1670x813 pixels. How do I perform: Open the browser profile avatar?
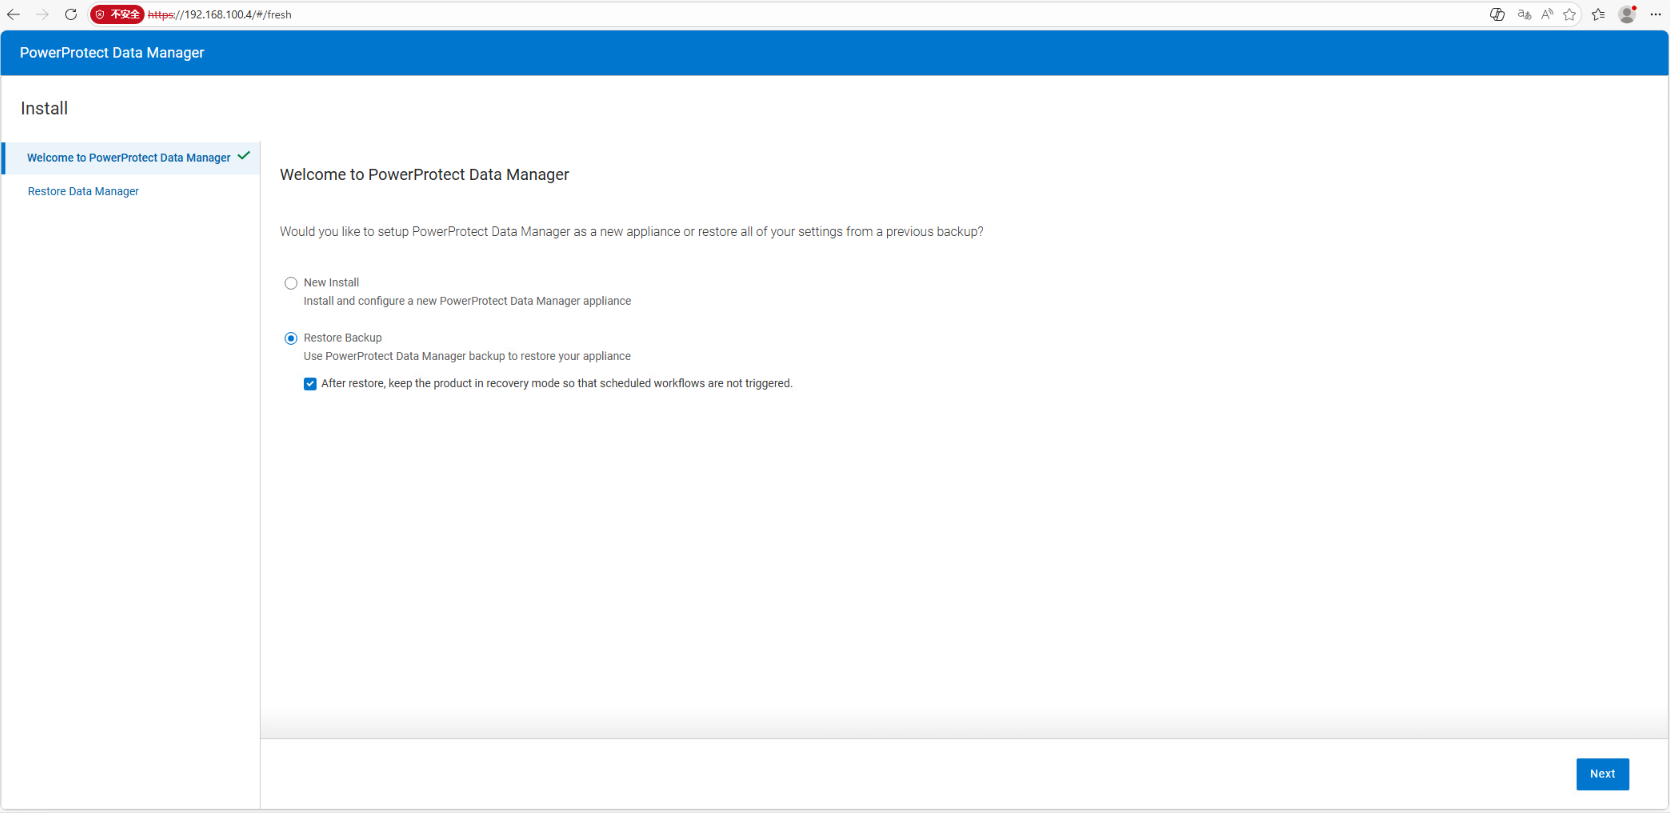coord(1627,14)
